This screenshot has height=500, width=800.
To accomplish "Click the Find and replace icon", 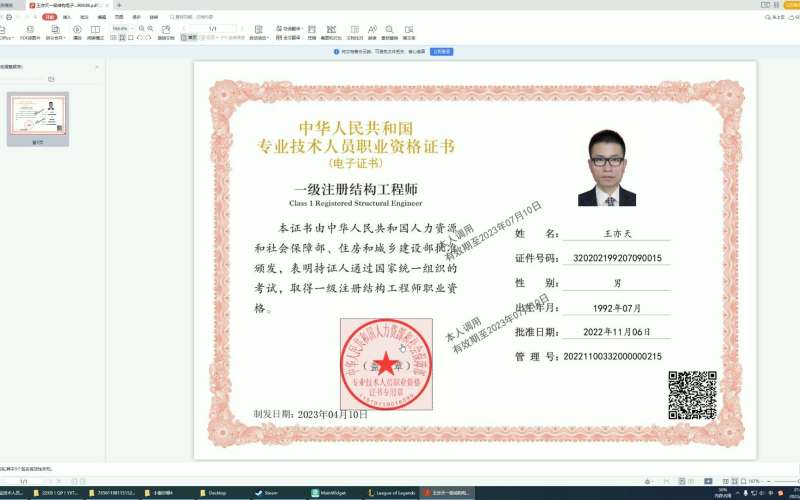I will (x=390, y=32).
